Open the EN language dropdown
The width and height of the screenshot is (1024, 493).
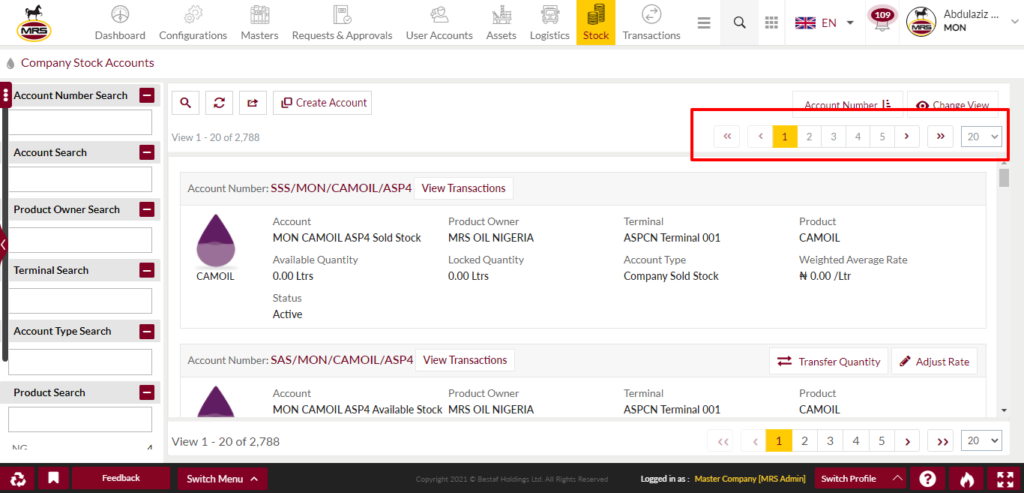click(824, 23)
